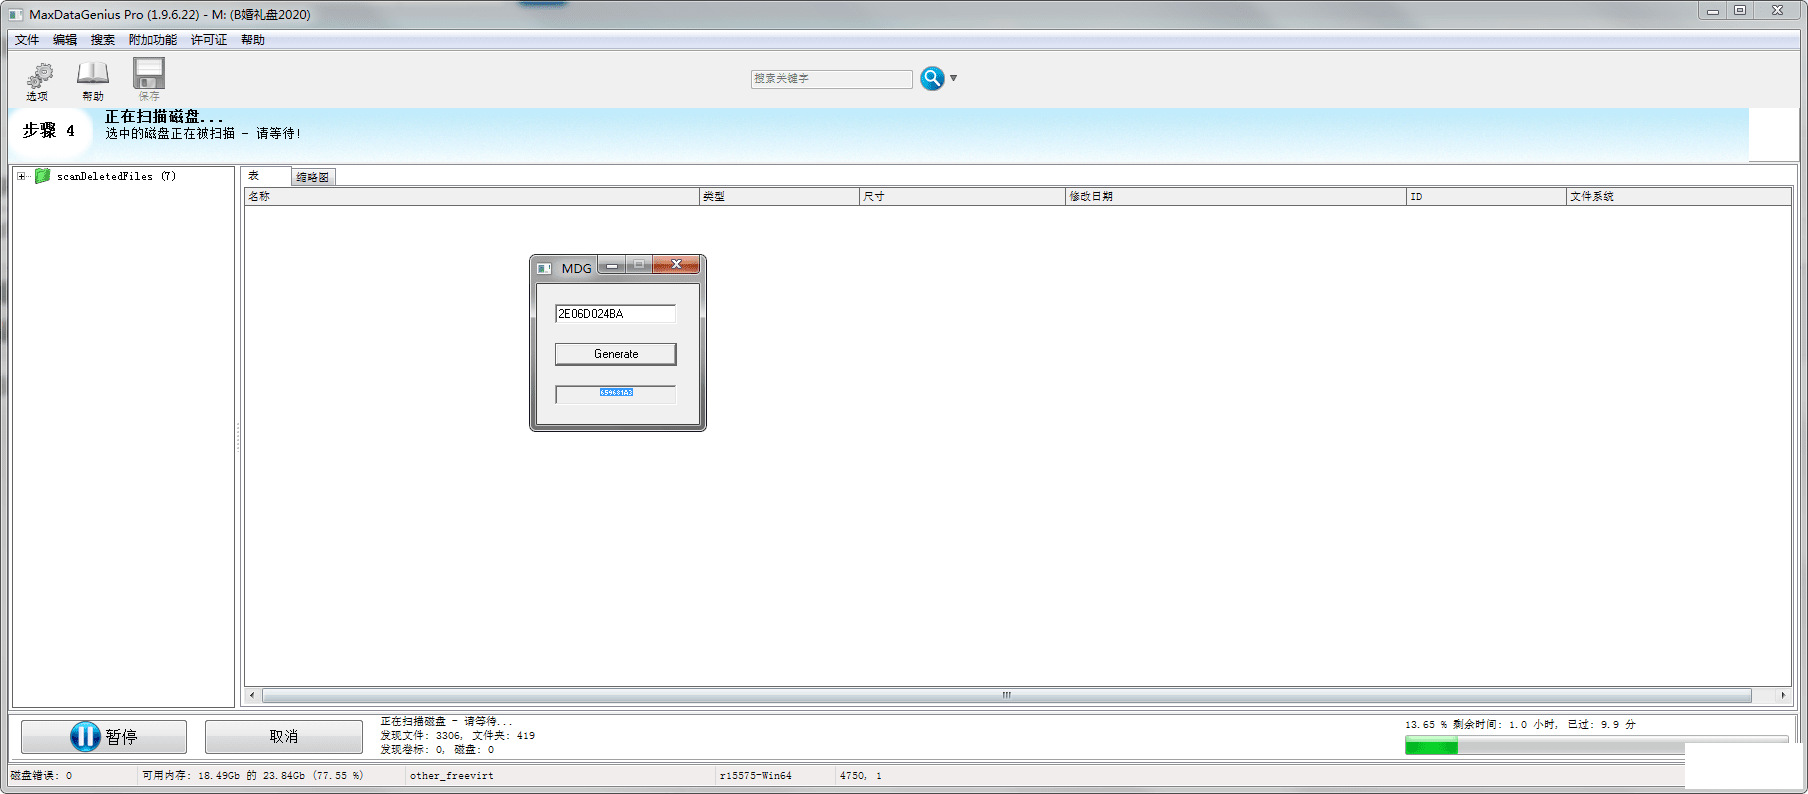Select the scanDeletedFiles (7) tree item
This screenshot has height=794, width=1808.
(x=116, y=176)
